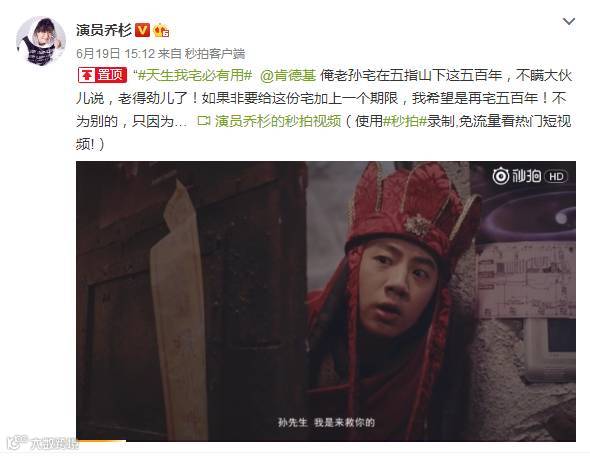The height and width of the screenshot is (456, 590).
Task: Open the @肯德基 mention link
Action: (x=288, y=76)
